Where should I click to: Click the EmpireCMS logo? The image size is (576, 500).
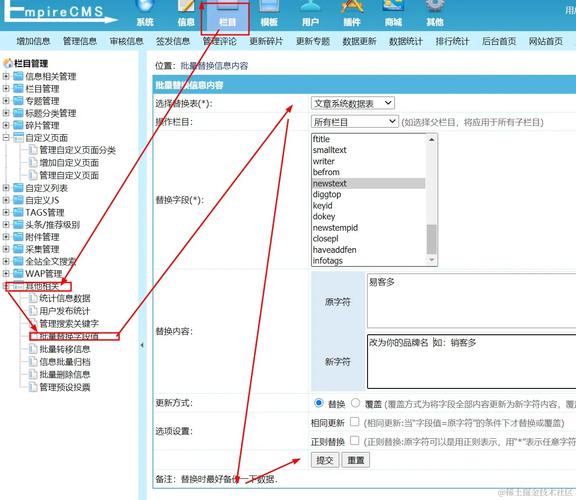pos(61,12)
